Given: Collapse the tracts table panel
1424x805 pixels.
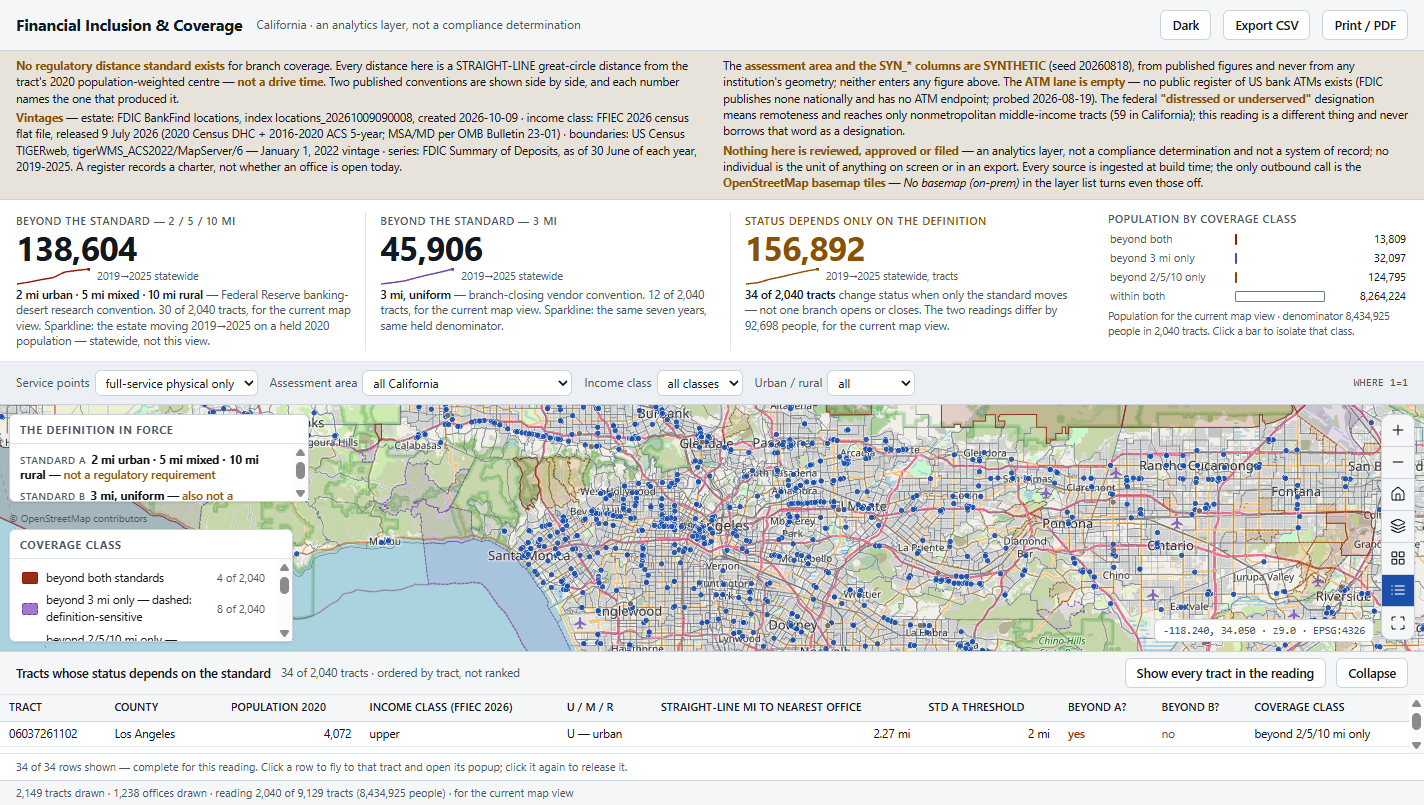Looking at the screenshot, I should [1372, 673].
